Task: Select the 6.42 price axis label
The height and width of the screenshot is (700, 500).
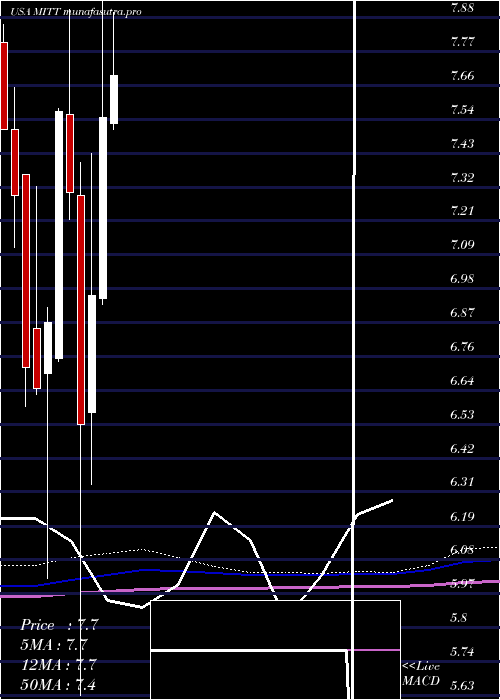Action: tap(462, 449)
